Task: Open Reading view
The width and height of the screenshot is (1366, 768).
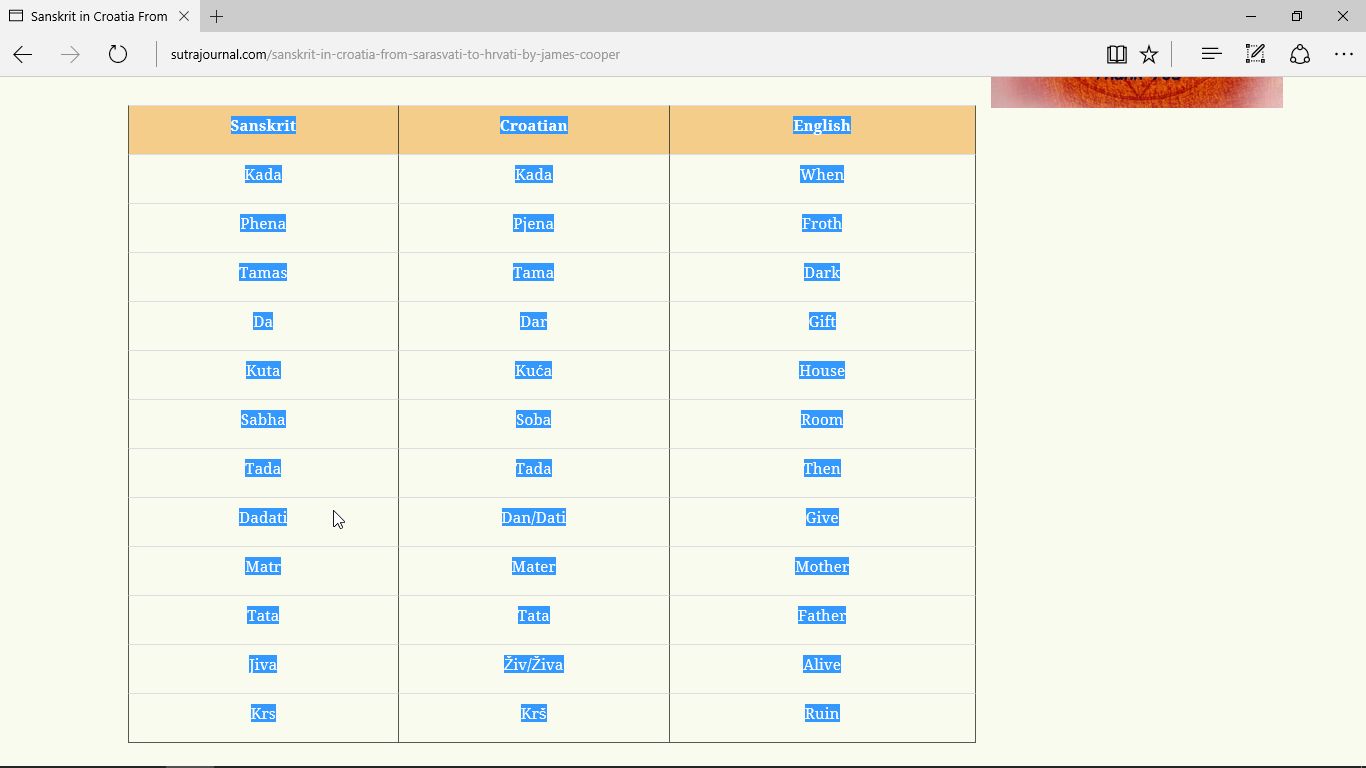Action: (1117, 54)
